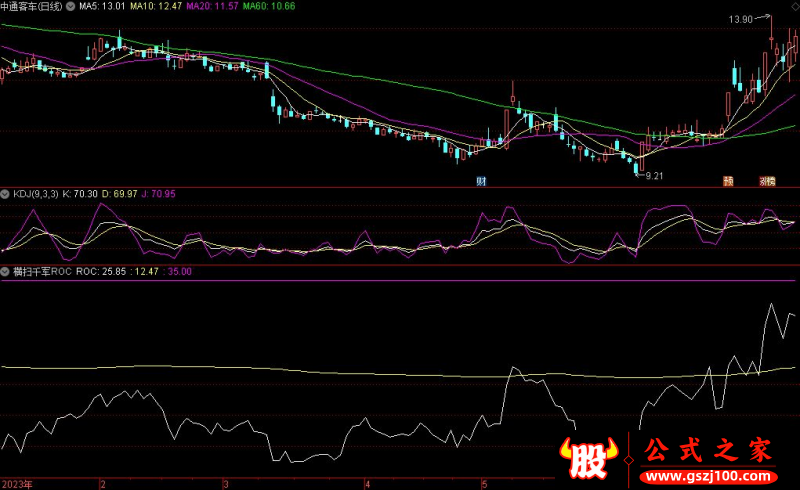Click the 2023年 date marker on timeline

point(17,483)
